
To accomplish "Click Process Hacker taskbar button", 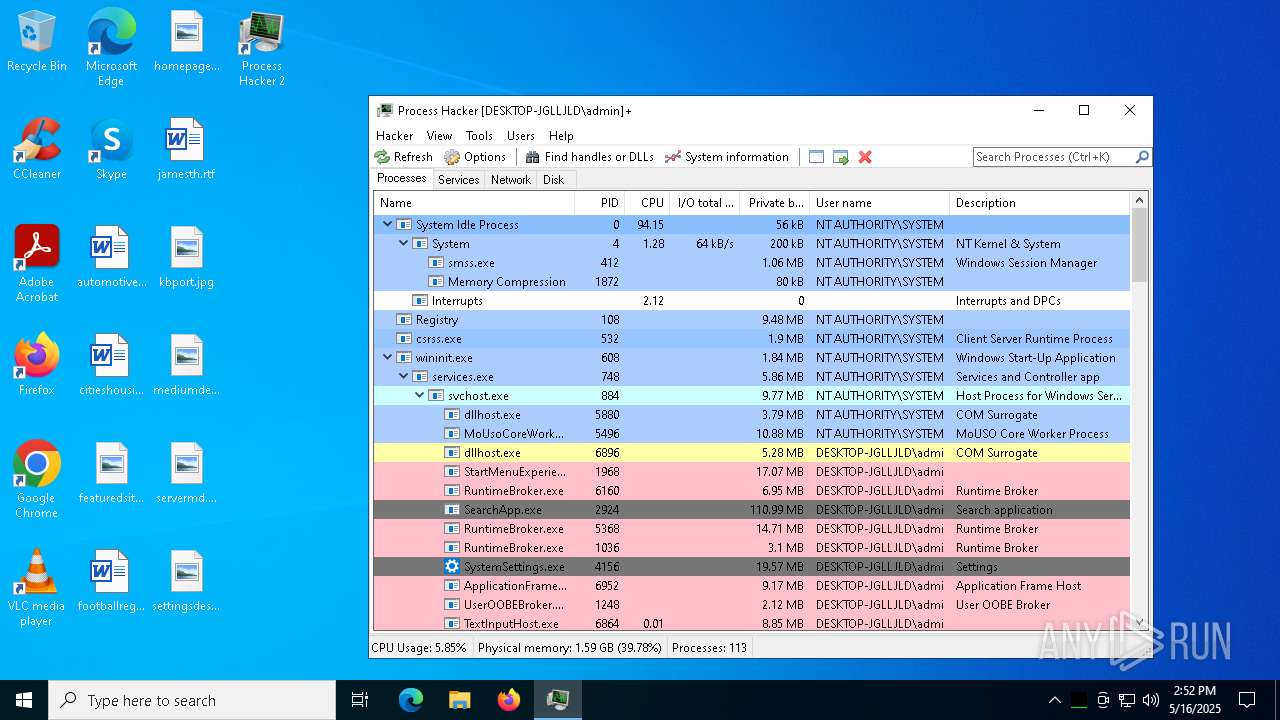I will click(x=557, y=700).
